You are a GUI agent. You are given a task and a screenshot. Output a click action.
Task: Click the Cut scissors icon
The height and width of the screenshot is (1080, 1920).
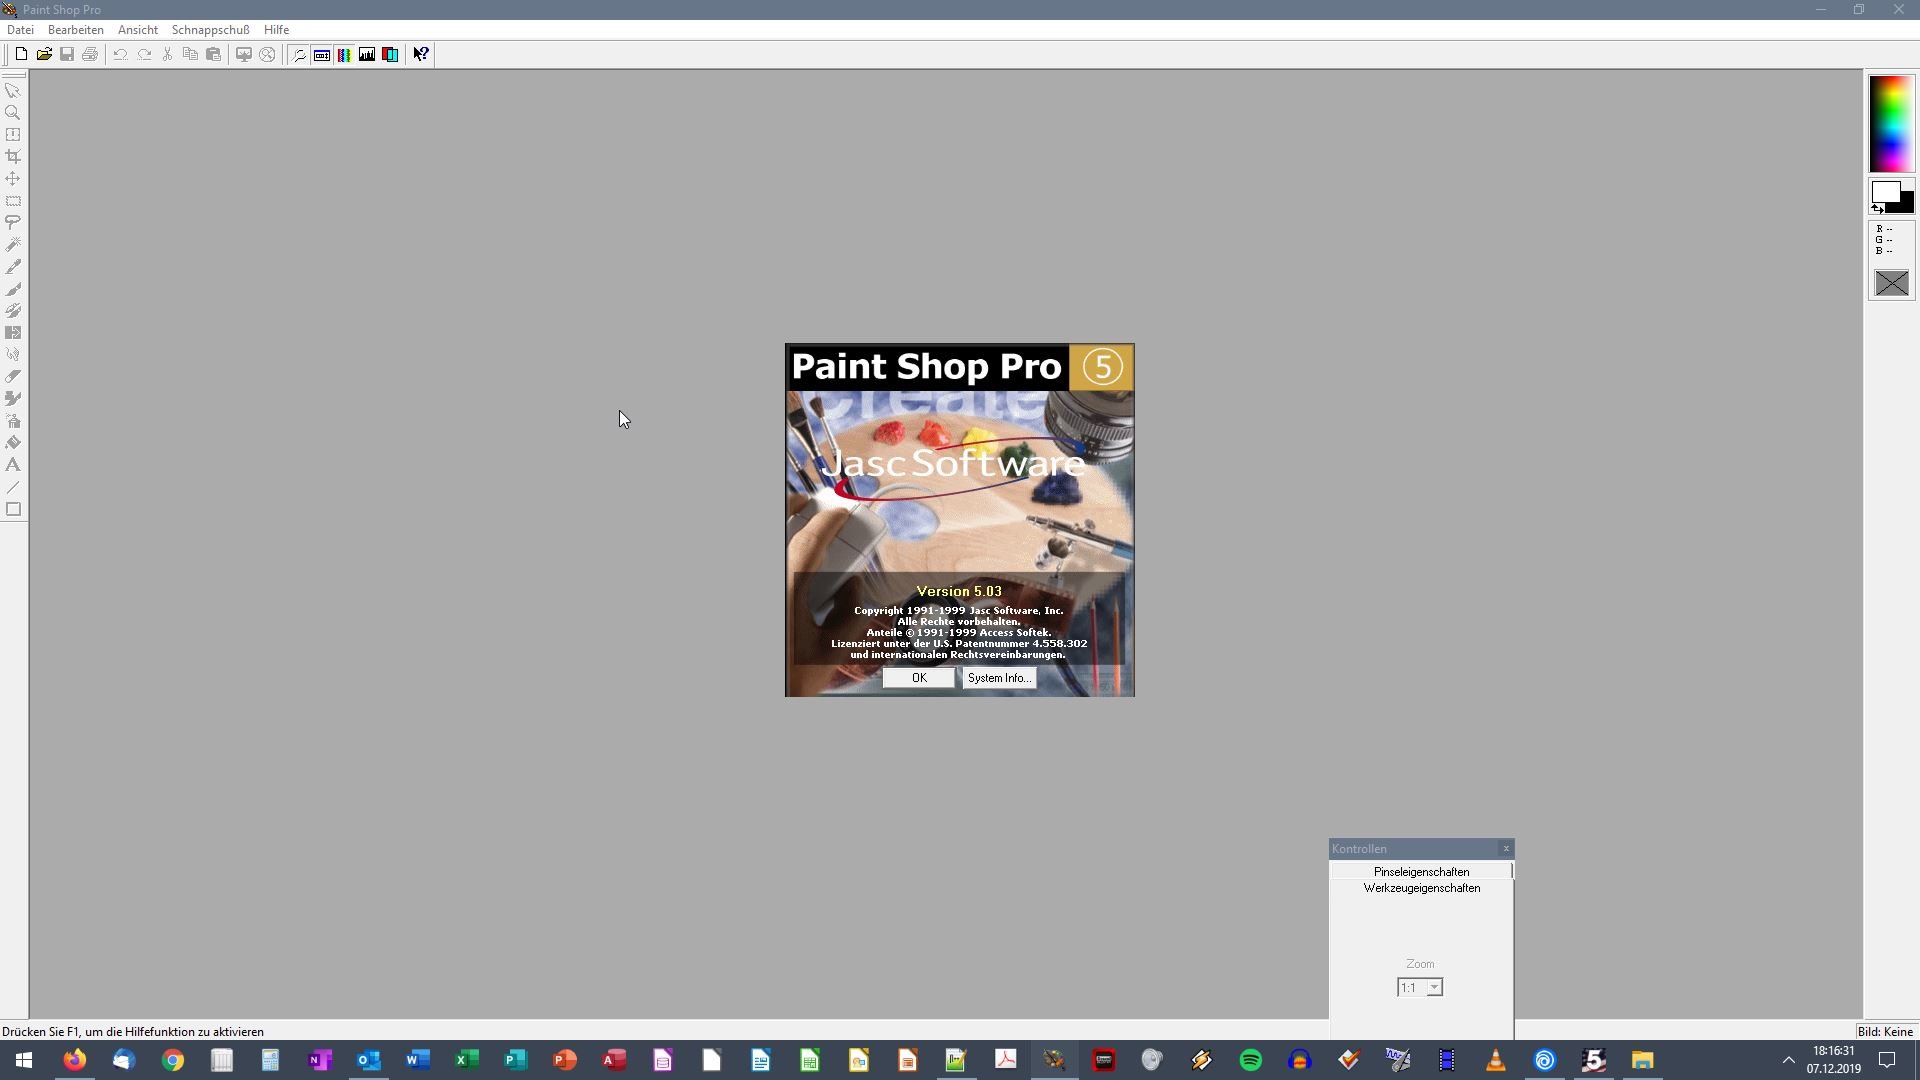[167, 54]
